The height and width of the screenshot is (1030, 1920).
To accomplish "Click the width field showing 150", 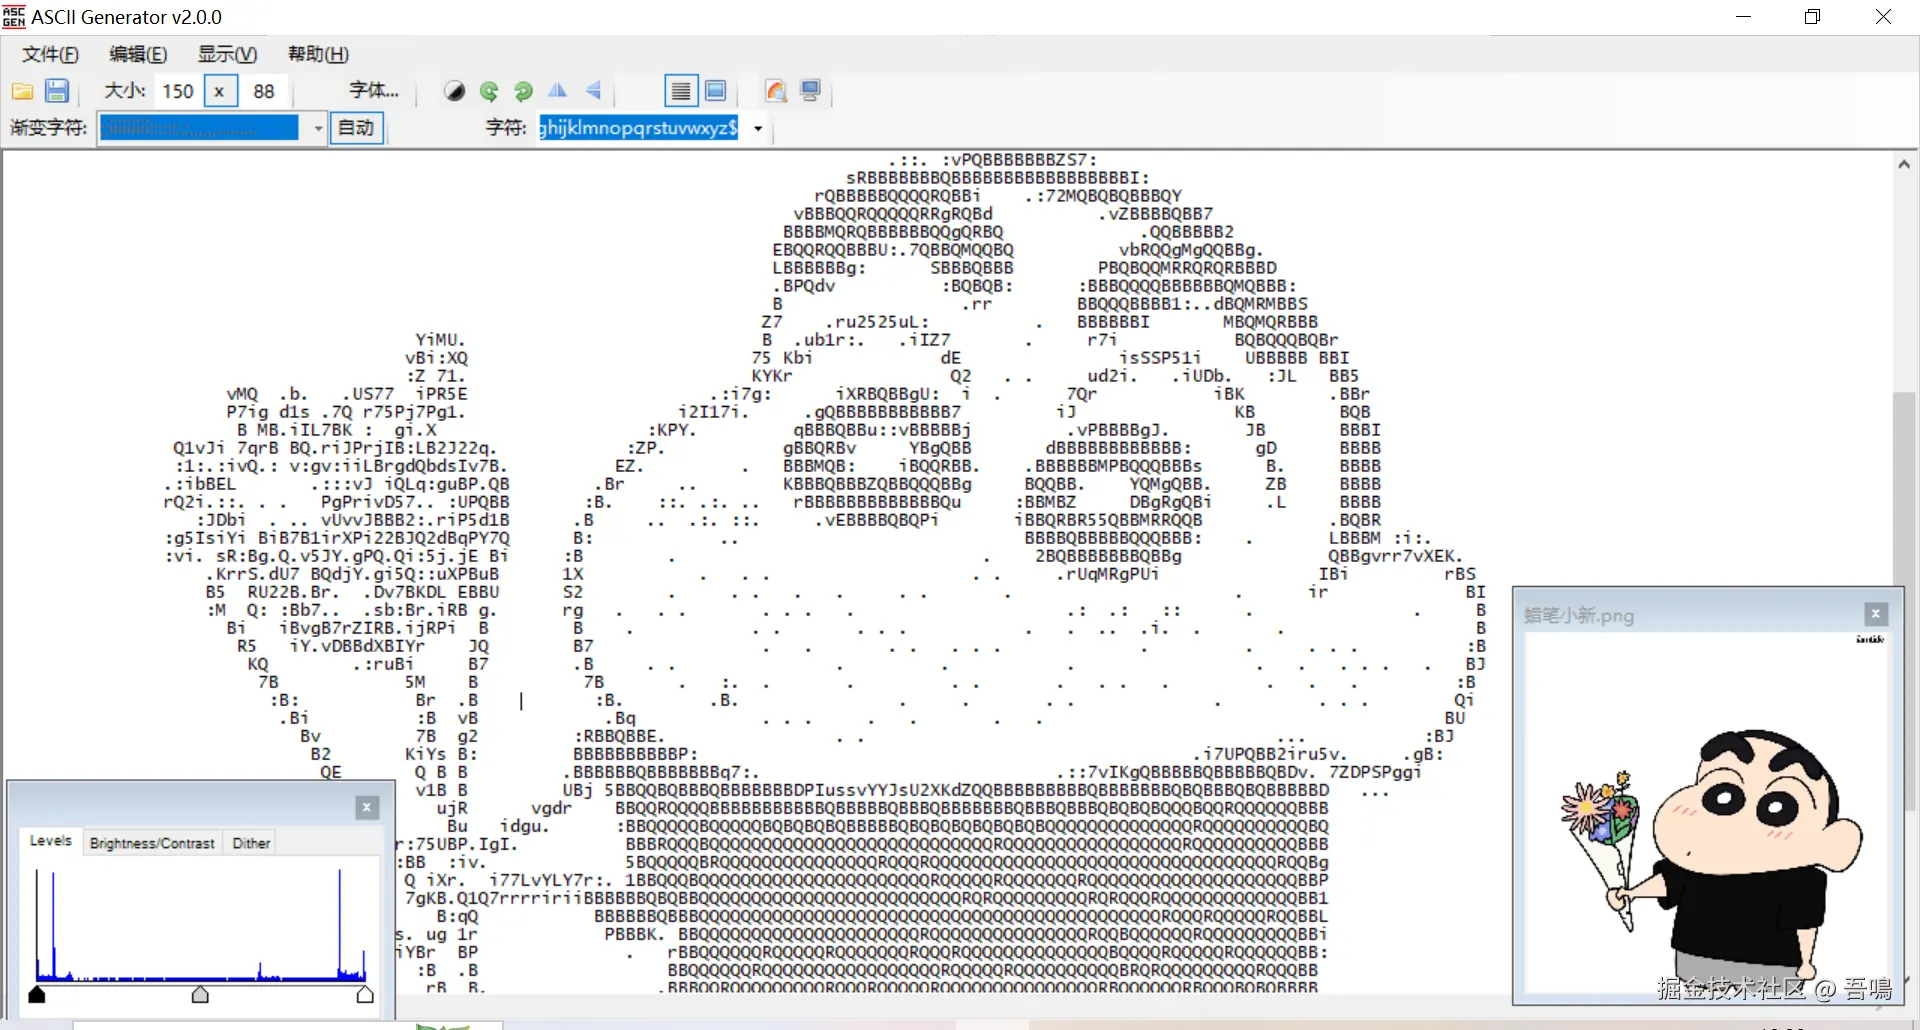I will pyautogui.click(x=178, y=92).
